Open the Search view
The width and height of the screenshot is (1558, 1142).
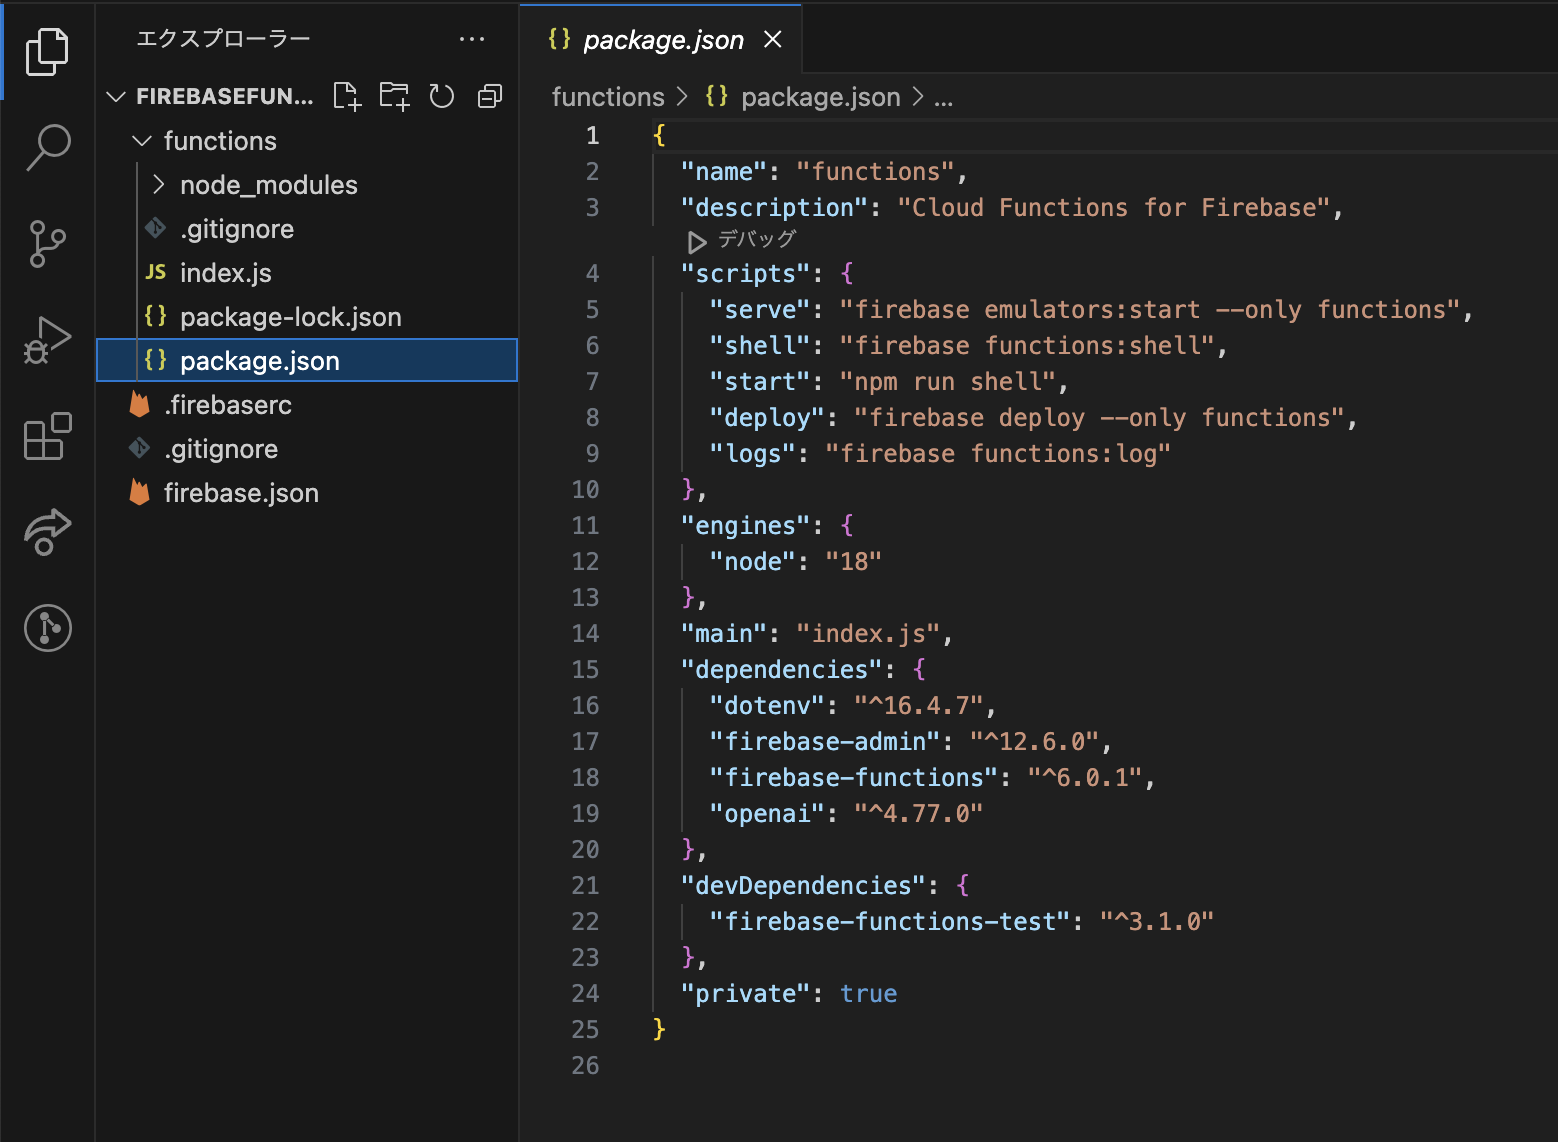click(47, 147)
